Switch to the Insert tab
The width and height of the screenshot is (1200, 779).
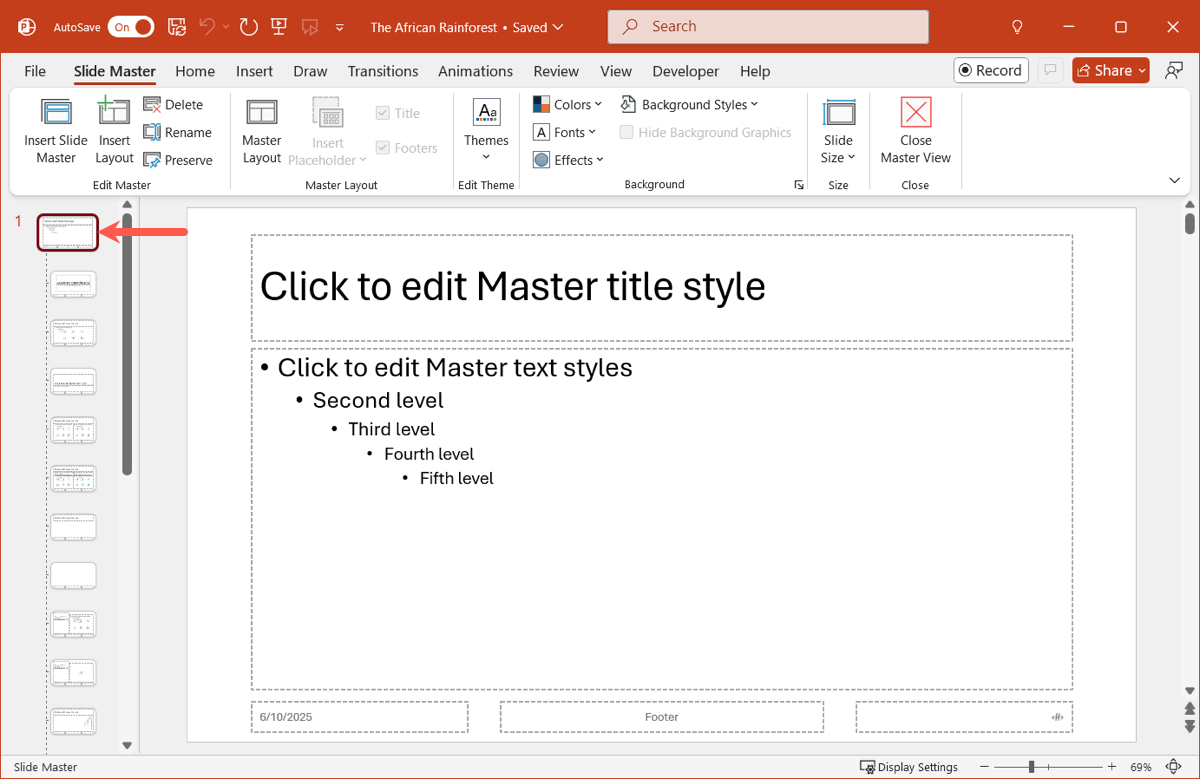click(254, 71)
